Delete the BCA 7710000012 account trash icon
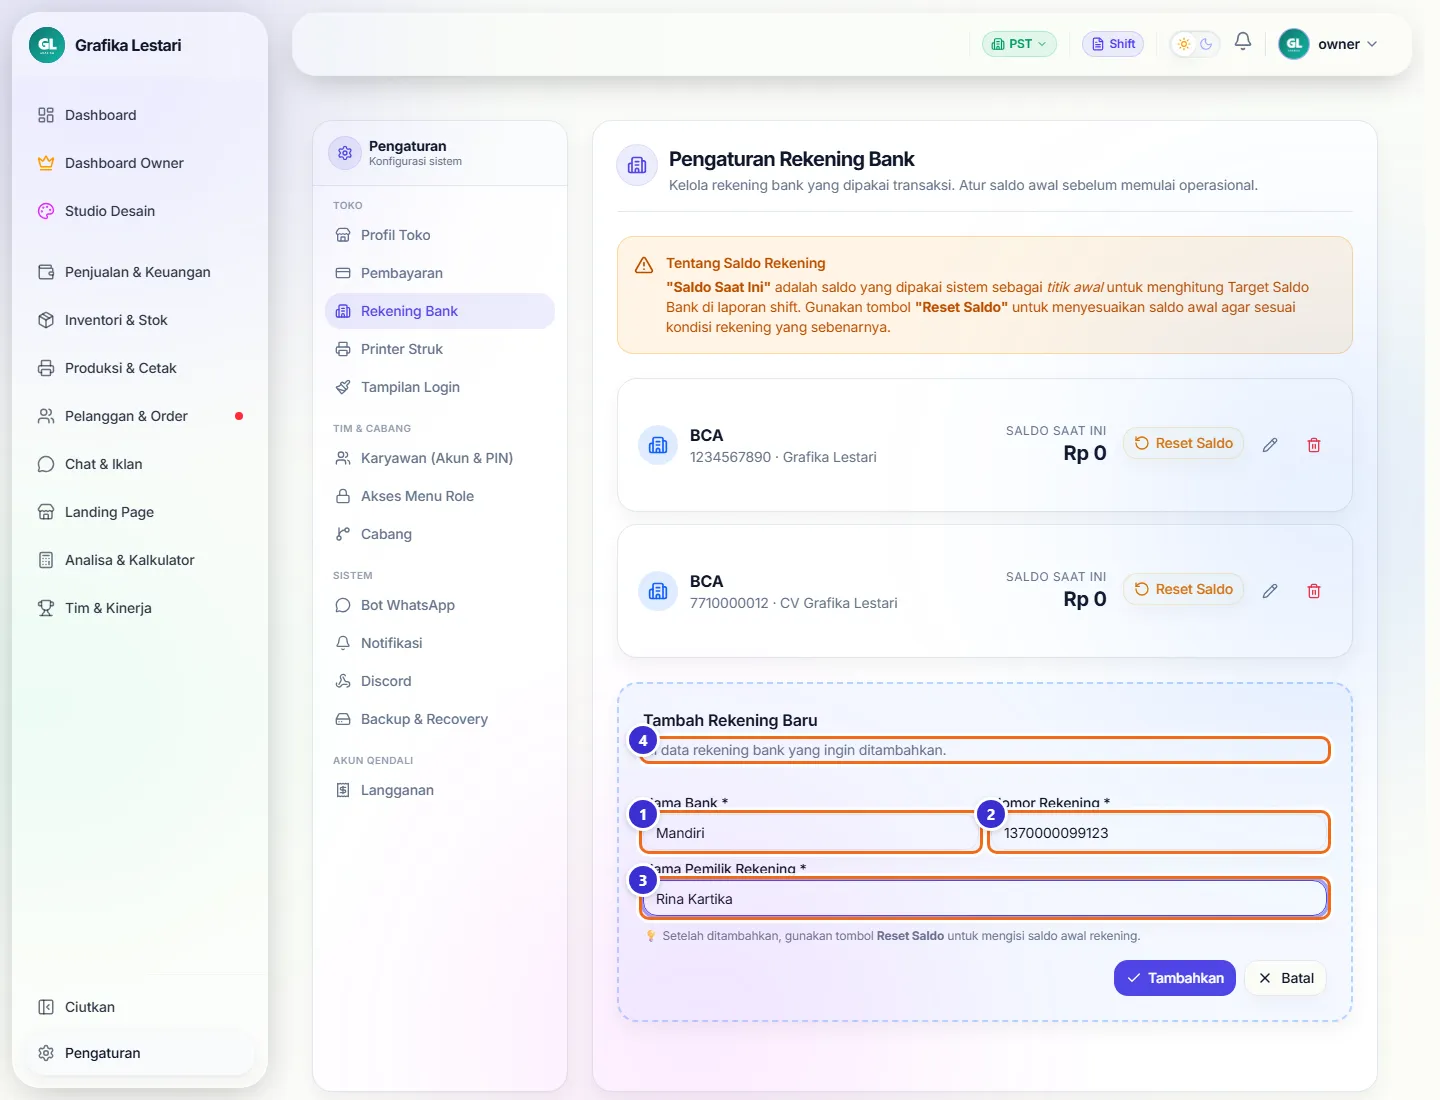The height and width of the screenshot is (1100, 1440). (x=1314, y=591)
